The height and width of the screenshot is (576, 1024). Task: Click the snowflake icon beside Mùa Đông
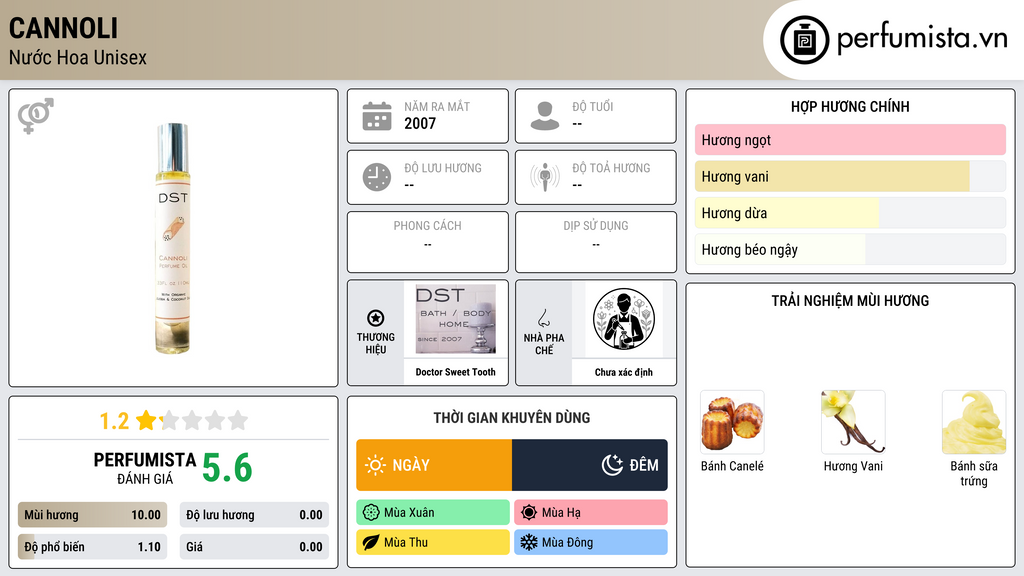(x=529, y=542)
